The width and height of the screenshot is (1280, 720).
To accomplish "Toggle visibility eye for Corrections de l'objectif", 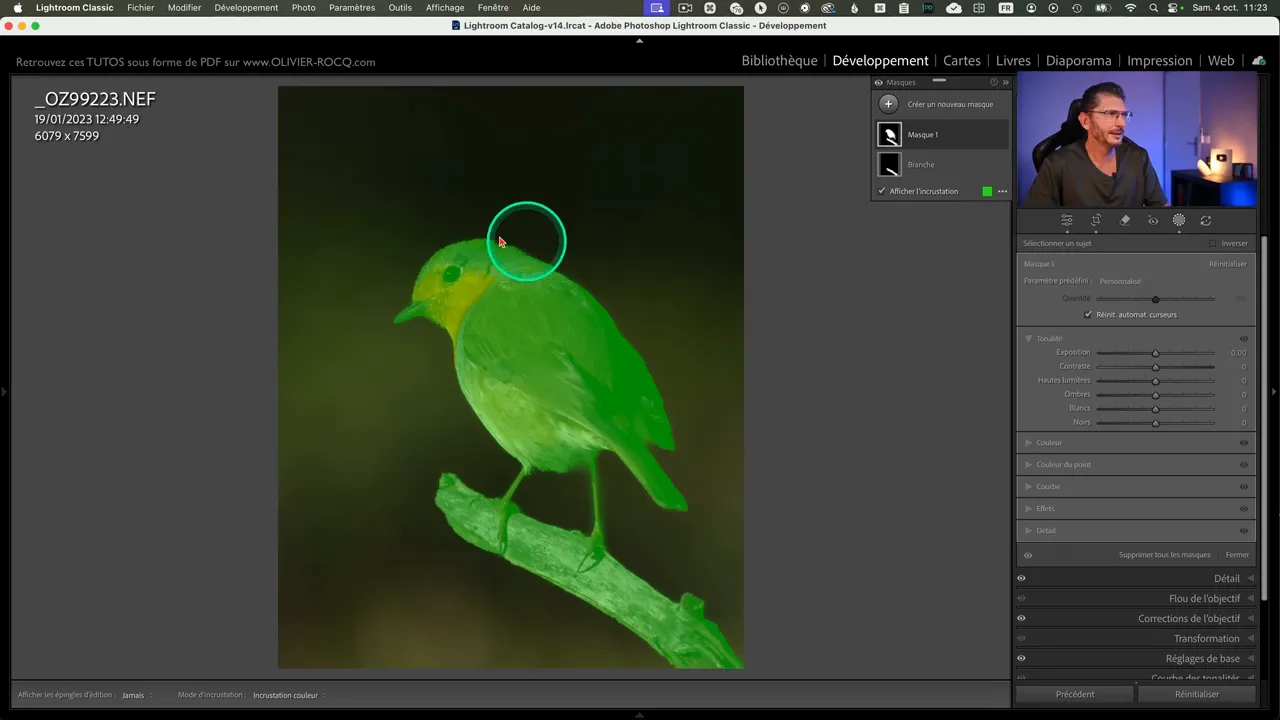I will [x=1021, y=619].
